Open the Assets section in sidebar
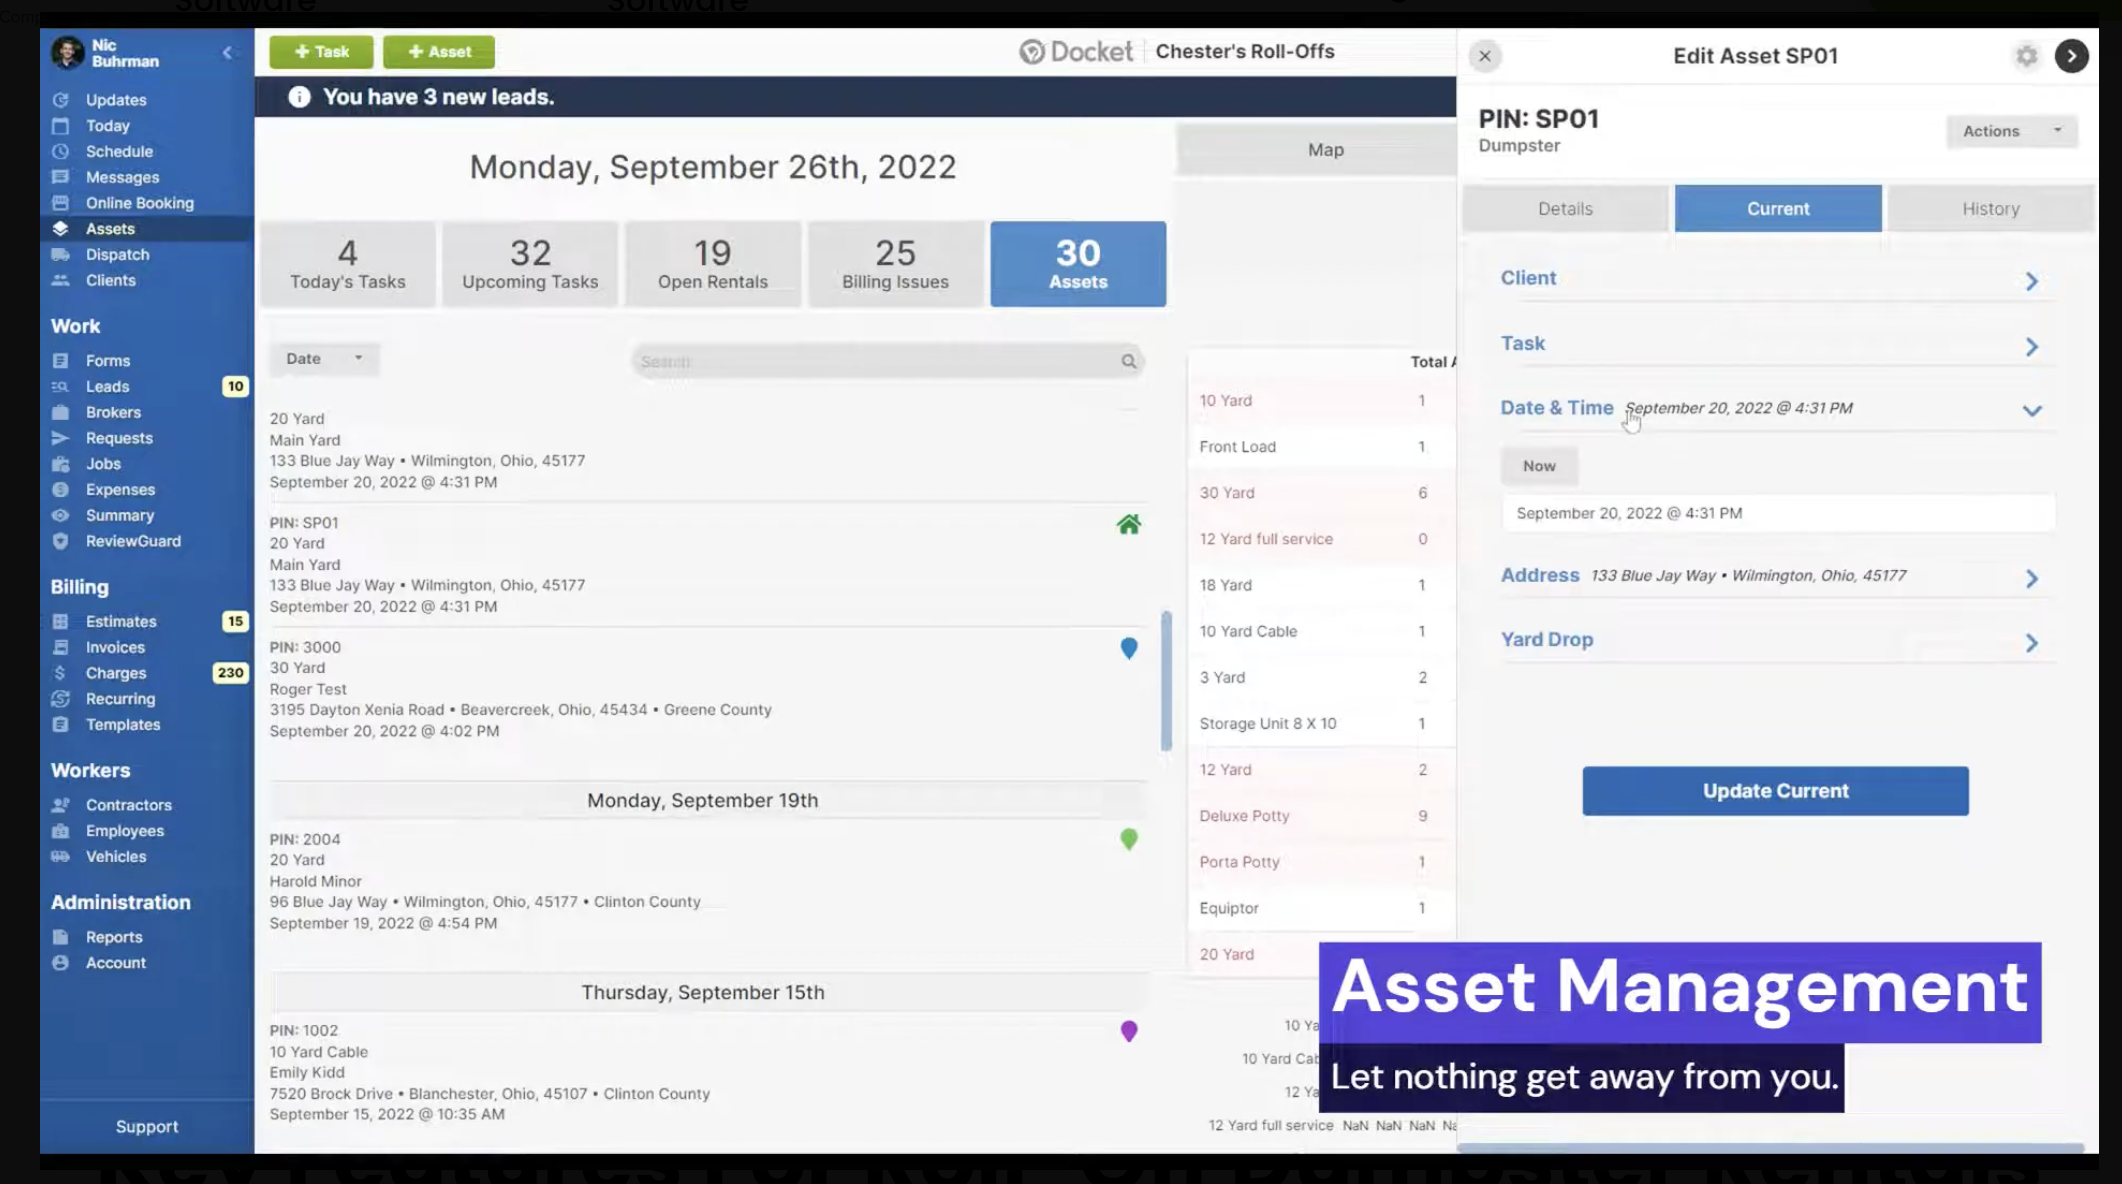 (108, 229)
